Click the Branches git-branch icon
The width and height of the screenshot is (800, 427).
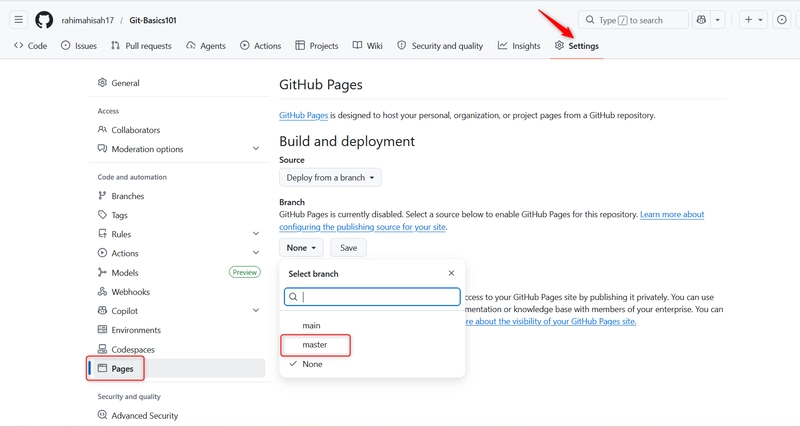(x=102, y=195)
